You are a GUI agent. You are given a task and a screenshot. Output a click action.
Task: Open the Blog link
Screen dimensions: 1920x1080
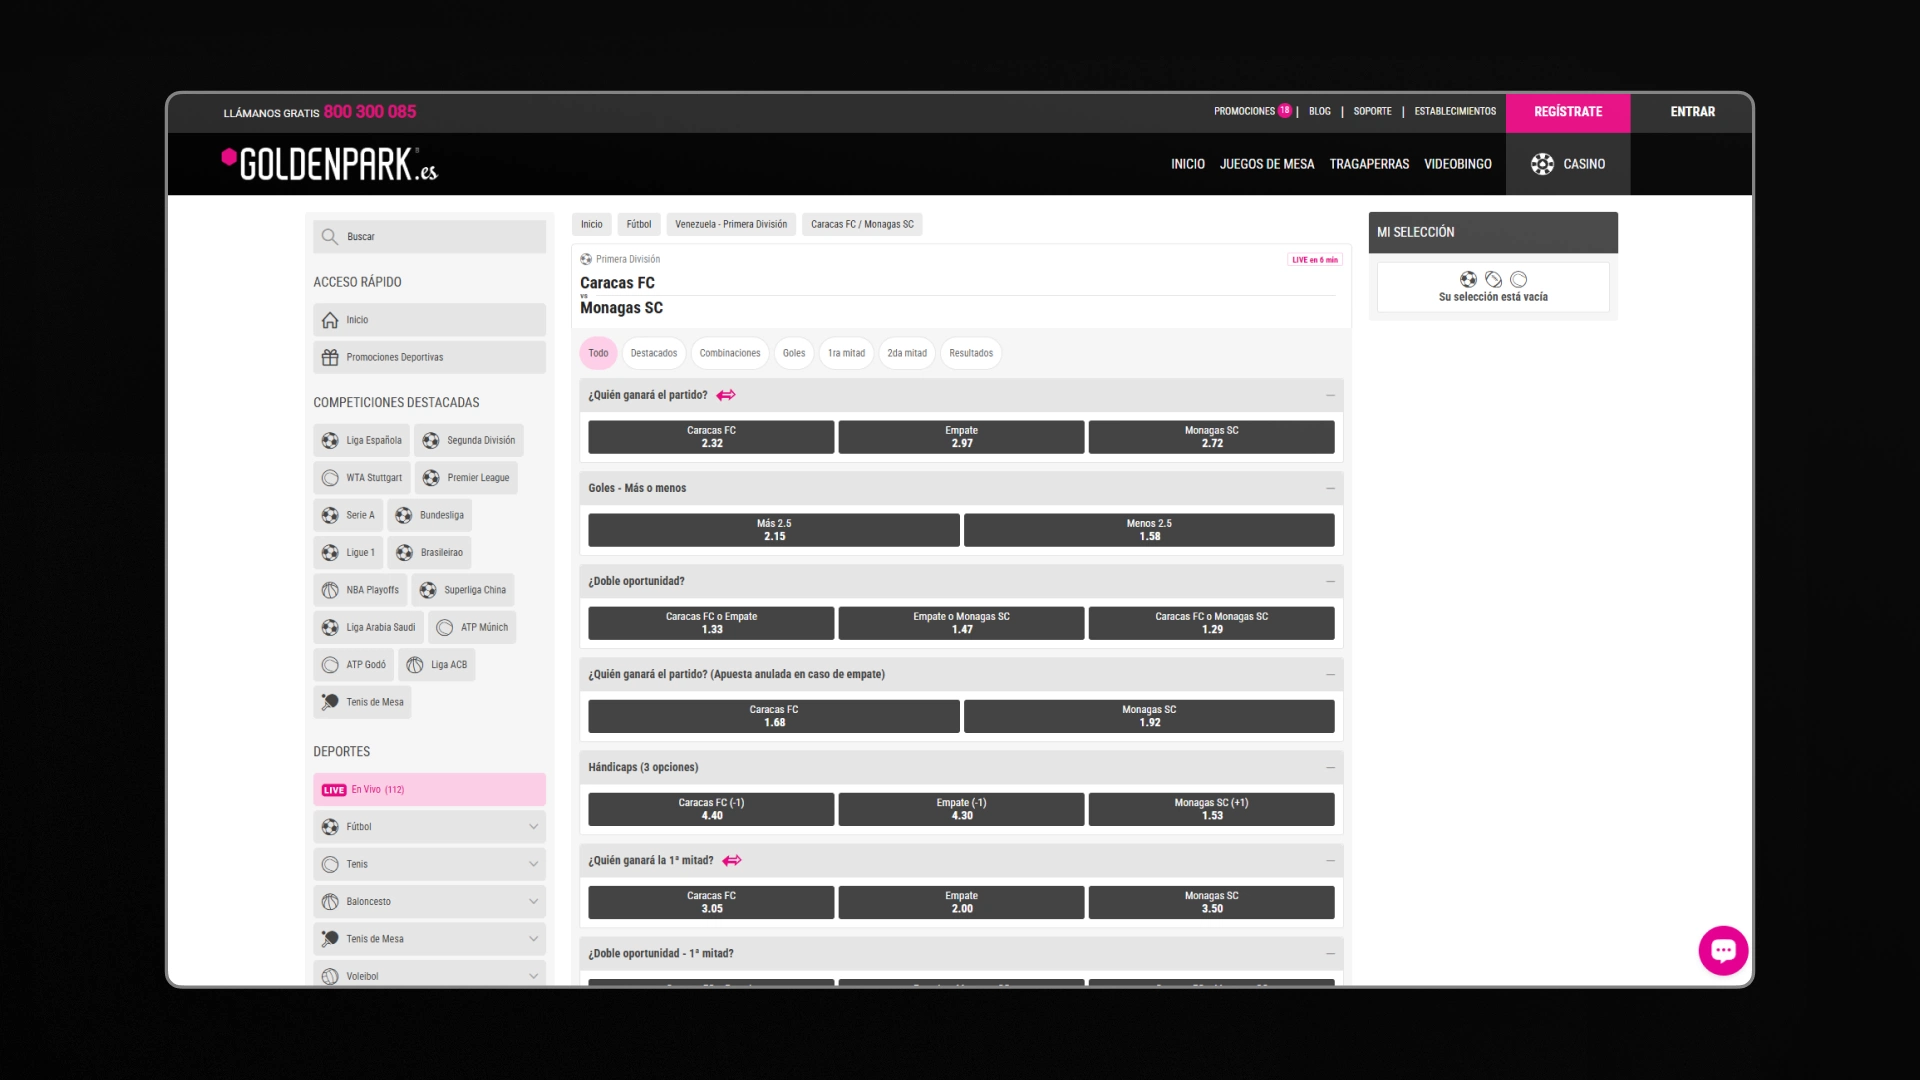tap(1320, 111)
